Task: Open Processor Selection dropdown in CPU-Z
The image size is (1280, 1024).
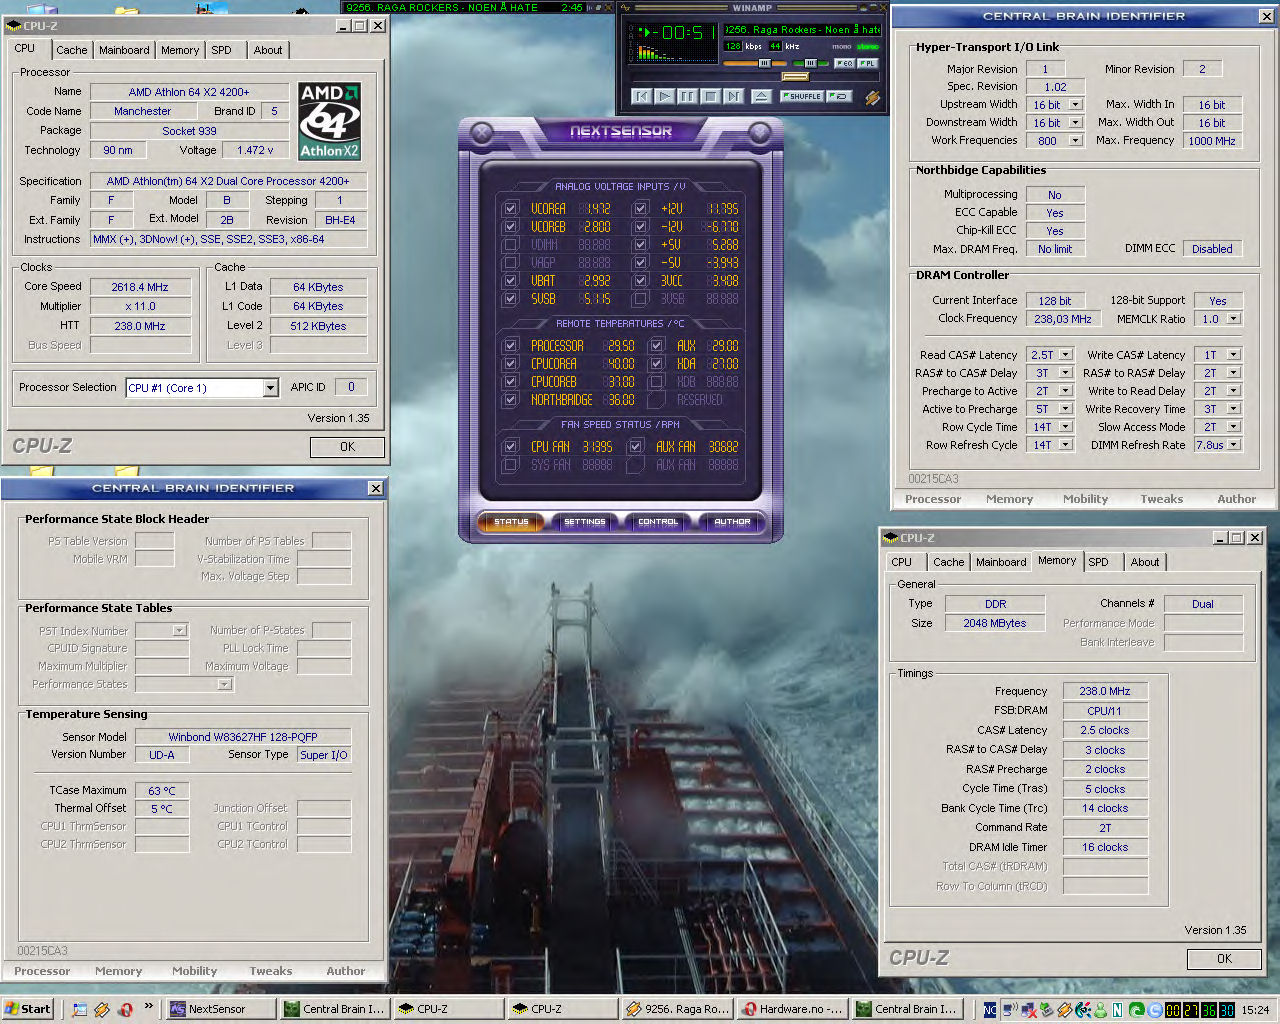Action: pos(270,388)
